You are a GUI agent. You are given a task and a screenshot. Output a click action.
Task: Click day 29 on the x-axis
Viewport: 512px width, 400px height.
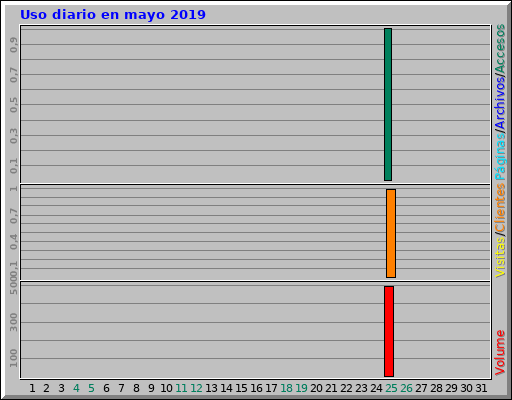(x=451, y=388)
